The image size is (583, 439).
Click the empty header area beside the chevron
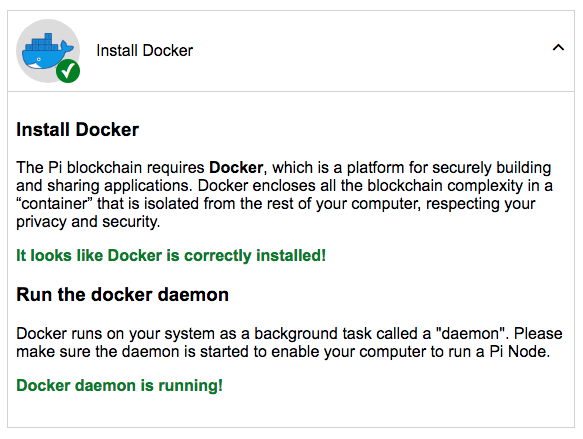point(372,51)
